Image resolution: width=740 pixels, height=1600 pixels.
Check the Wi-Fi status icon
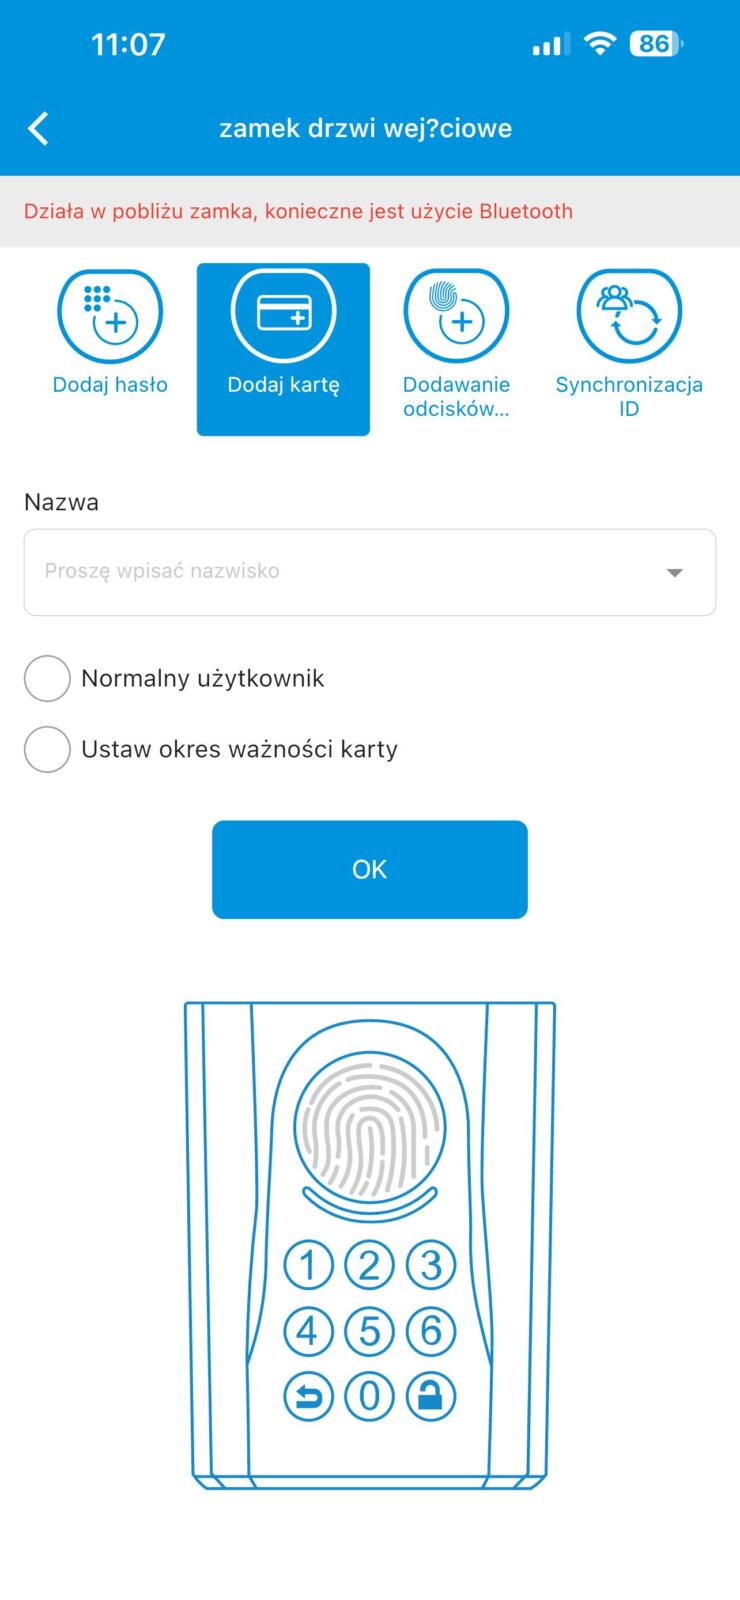[599, 44]
